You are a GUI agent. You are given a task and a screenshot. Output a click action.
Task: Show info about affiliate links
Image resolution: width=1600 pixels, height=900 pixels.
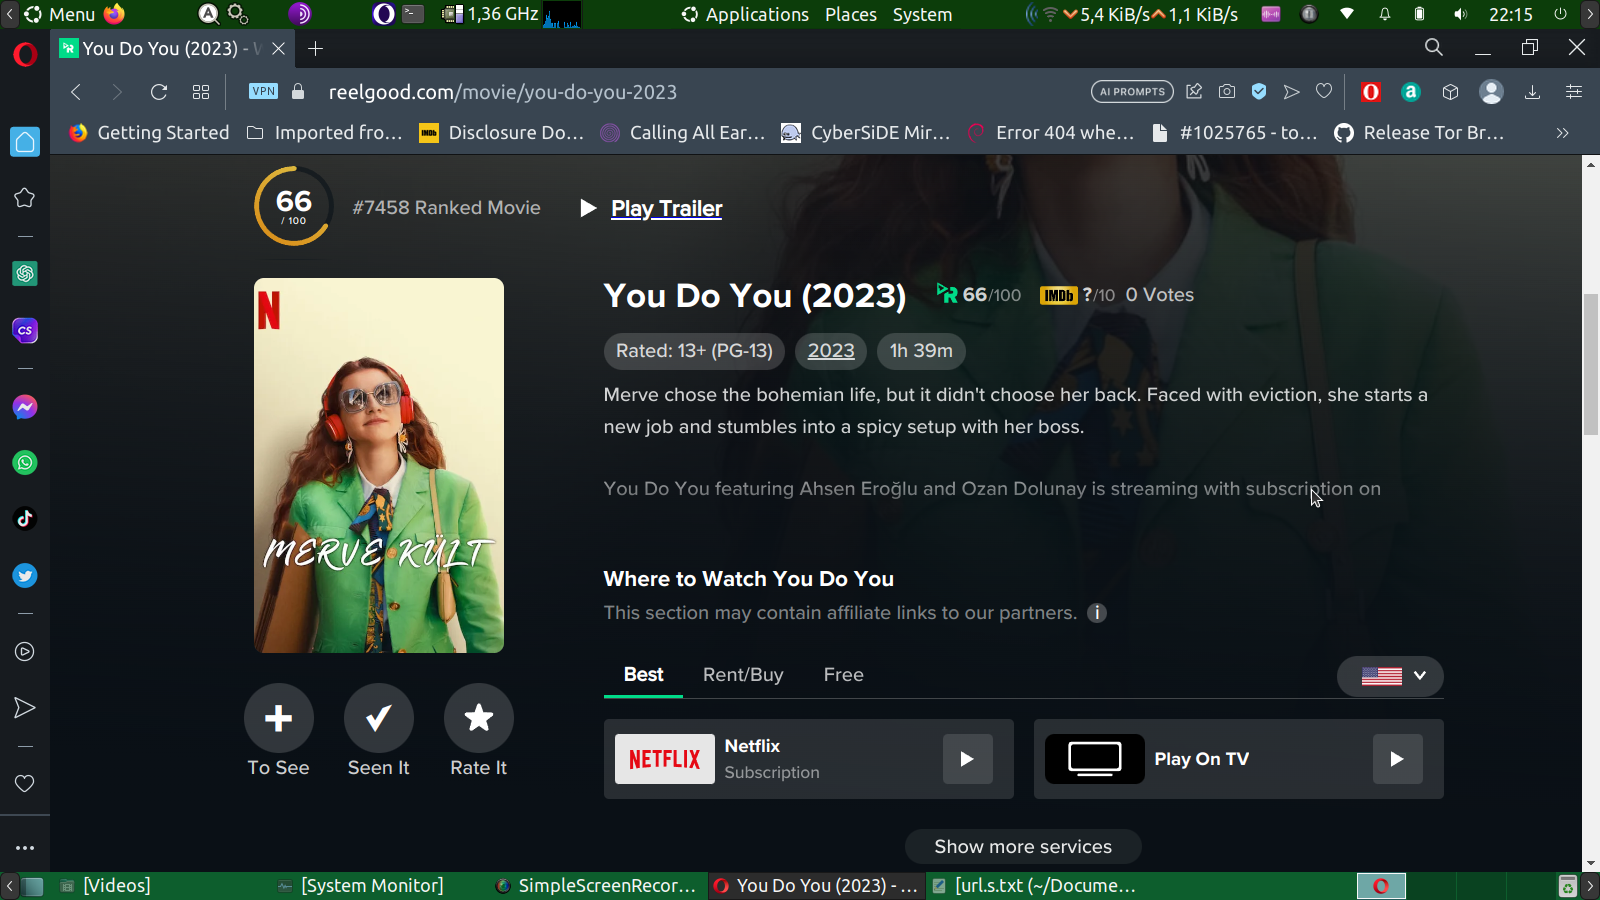tap(1097, 613)
